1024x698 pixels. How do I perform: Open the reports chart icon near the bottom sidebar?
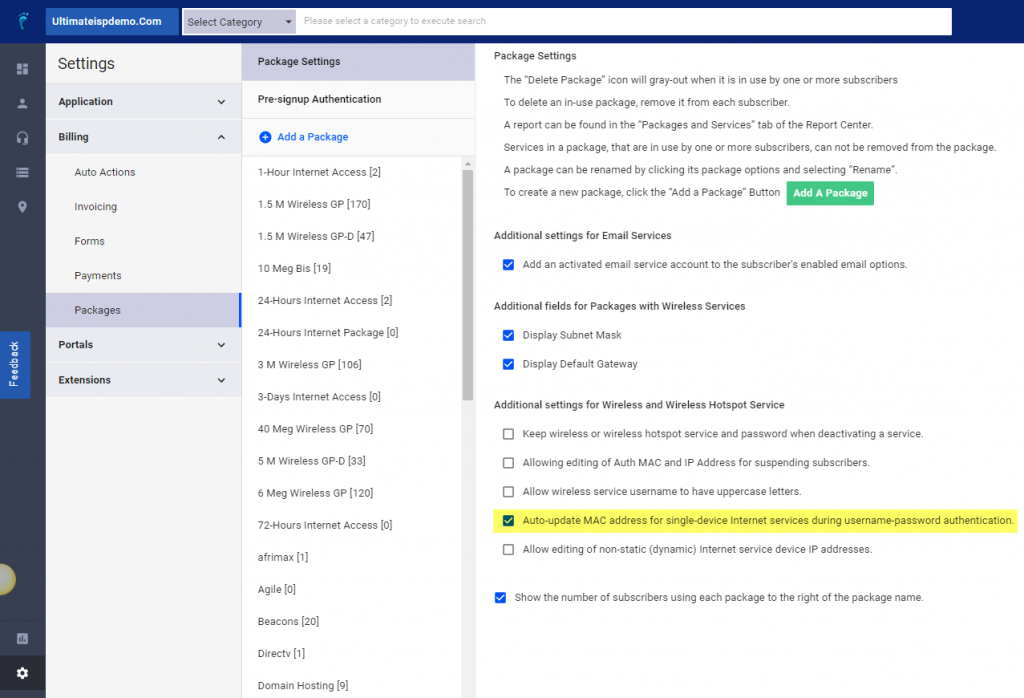20,637
